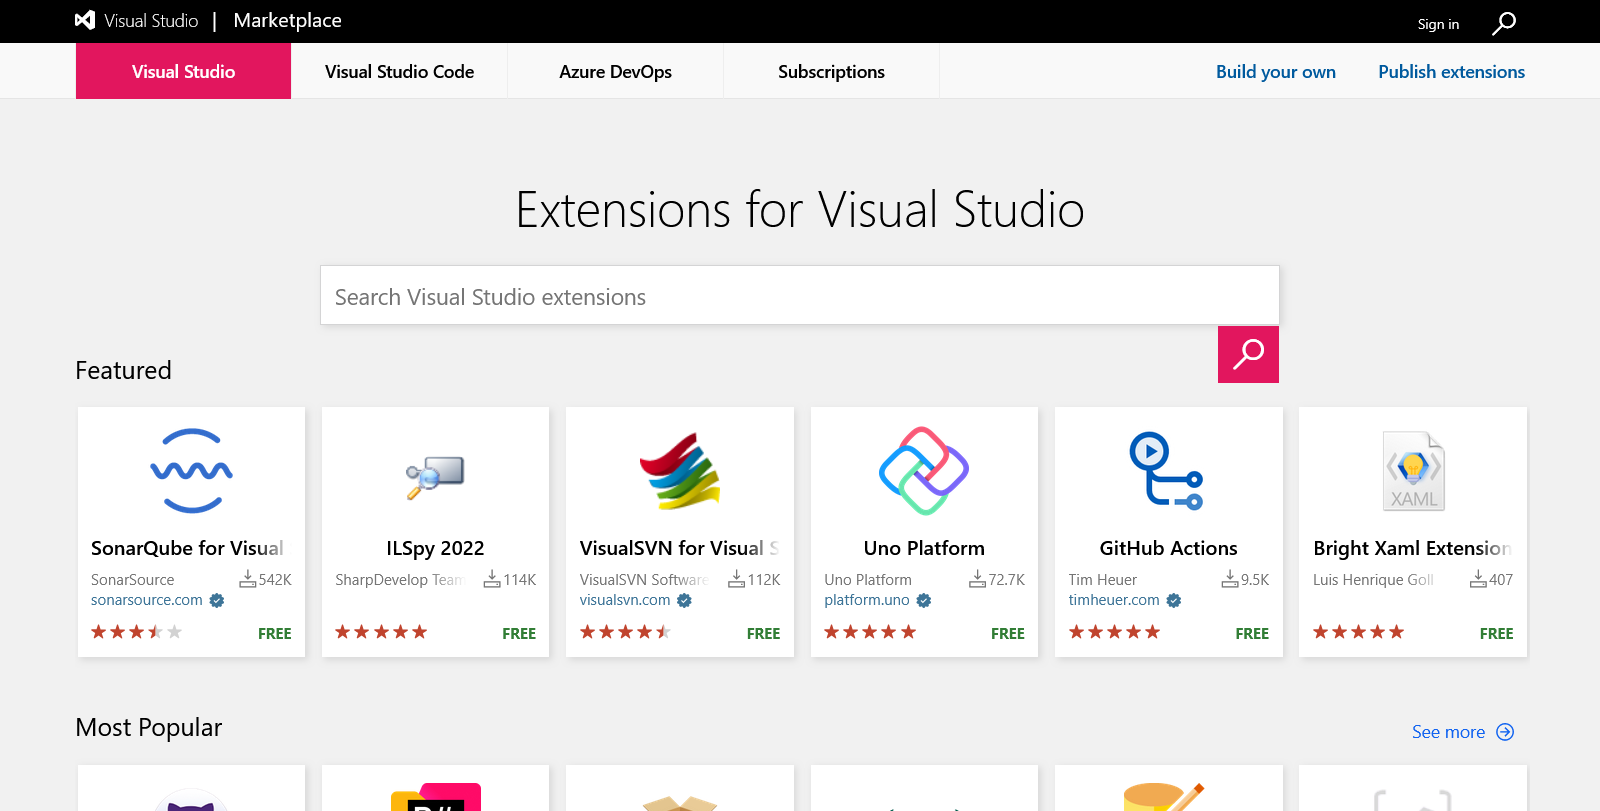
Task: Click the Visual Studio logo icon in the header
Action: coord(85,20)
